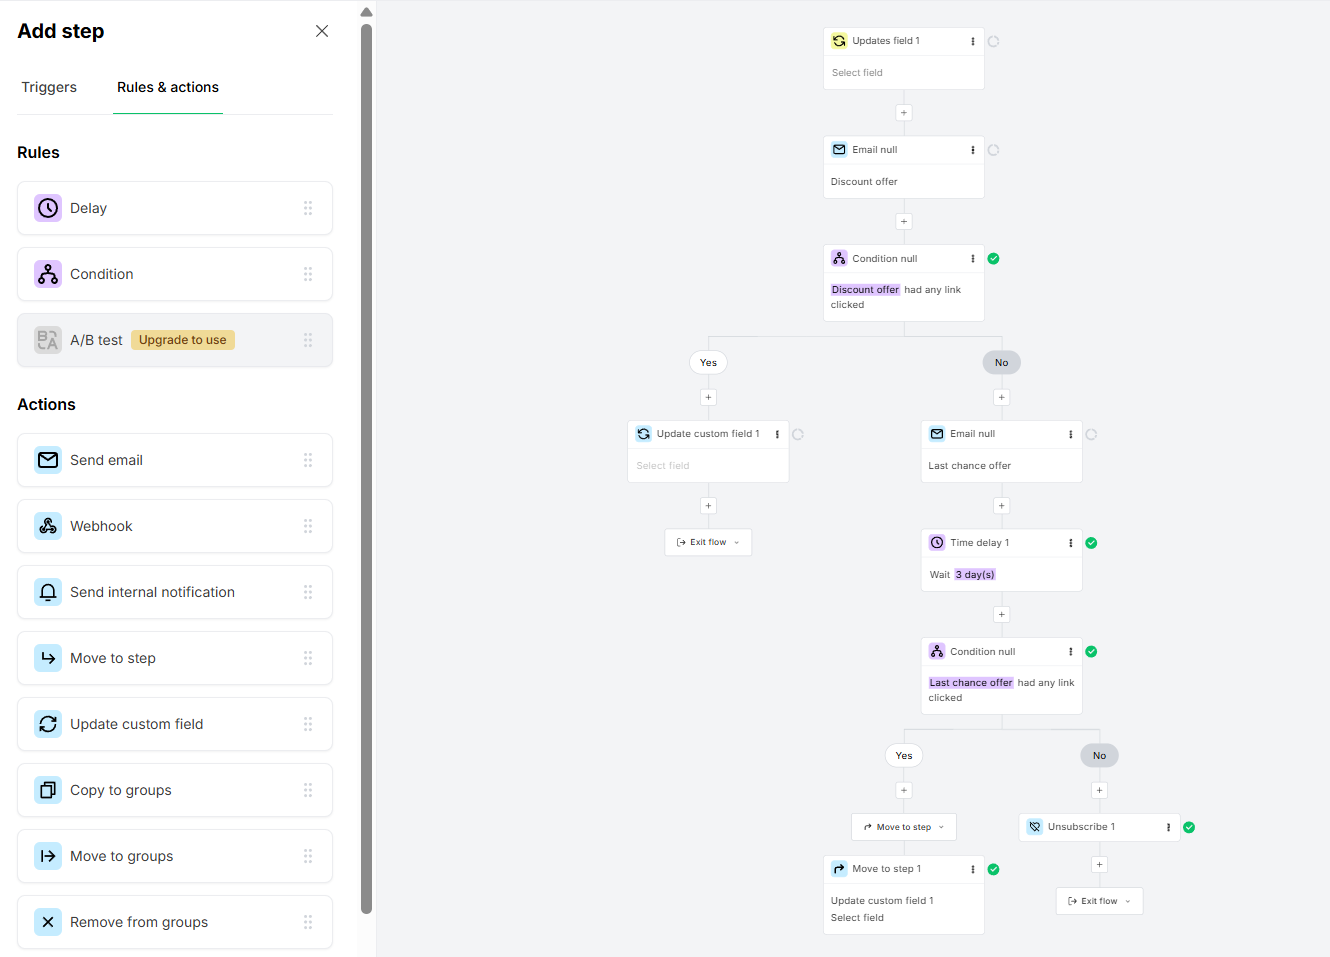The height and width of the screenshot is (957, 1330).
Task: Select the Rules & actions tab
Action: [167, 87]
